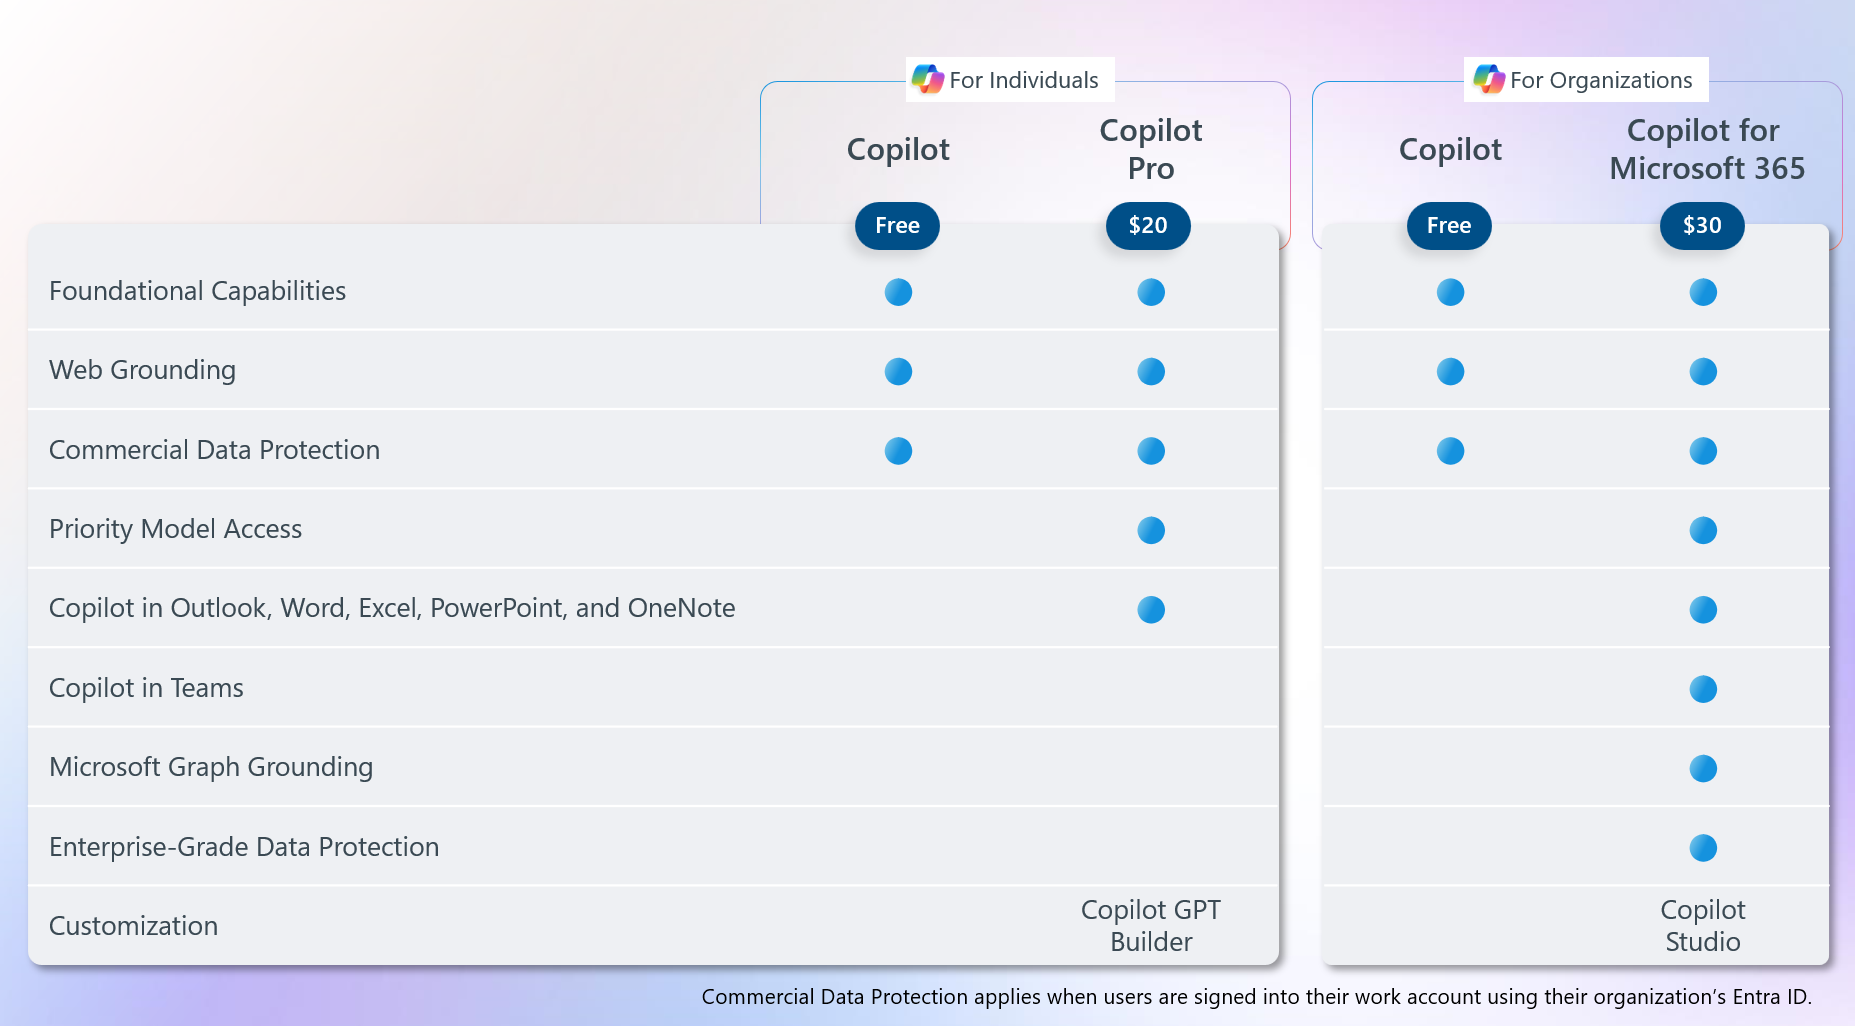Click the Copilot logo beside For Individuals

click(x=928, y=79)
